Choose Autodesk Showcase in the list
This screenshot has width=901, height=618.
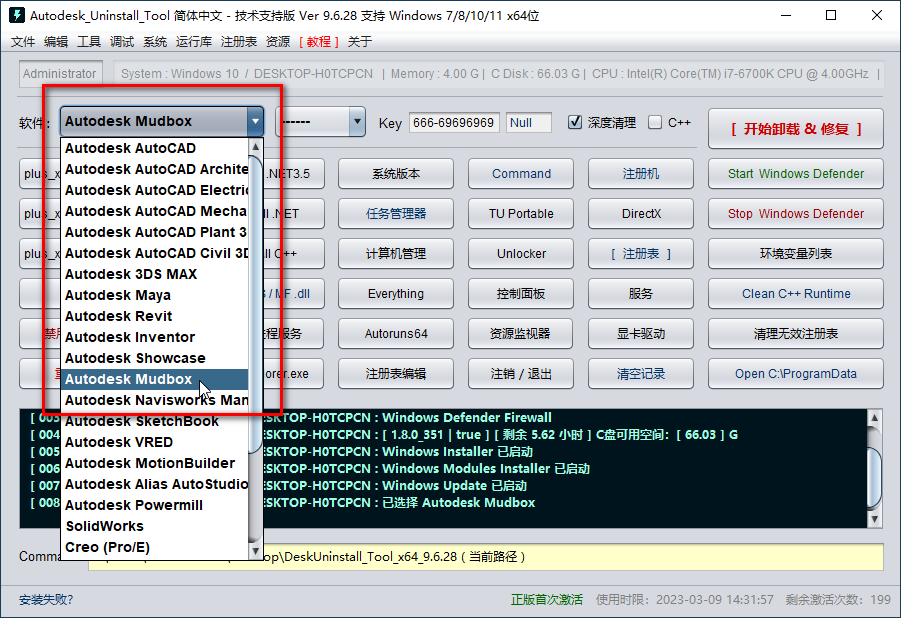pos(155,358)
